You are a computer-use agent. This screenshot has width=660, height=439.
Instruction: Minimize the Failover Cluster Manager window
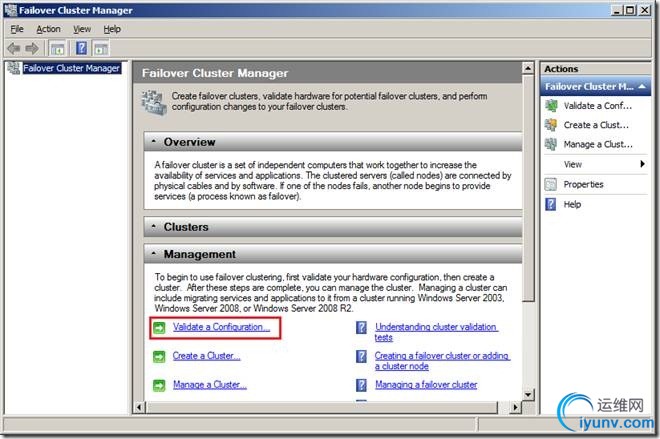[617, 10]
